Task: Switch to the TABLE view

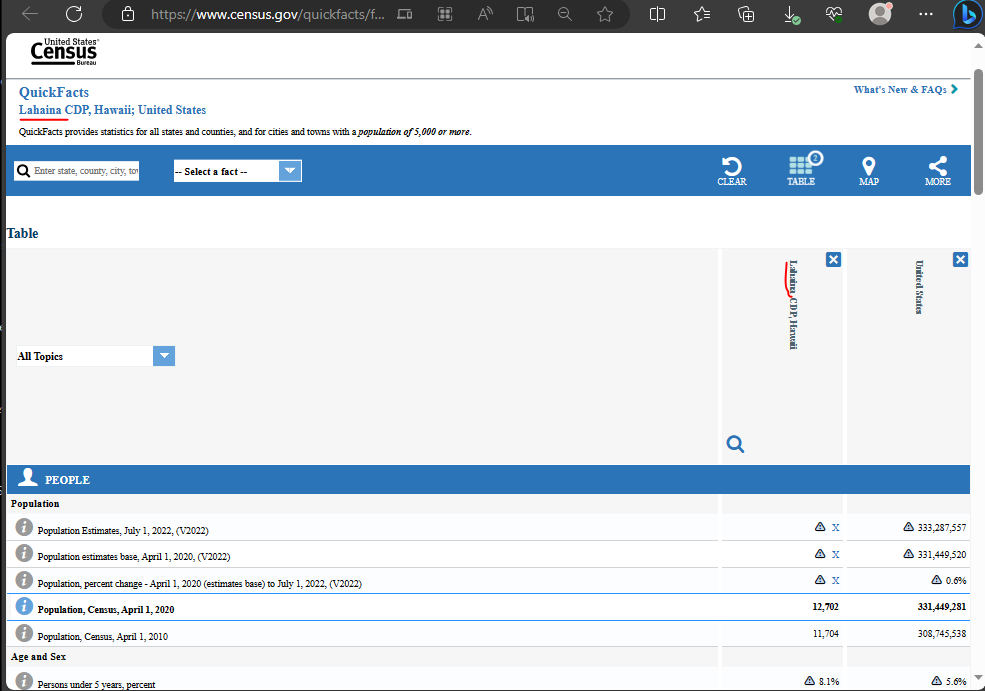Action: click(x=802, y=170)
